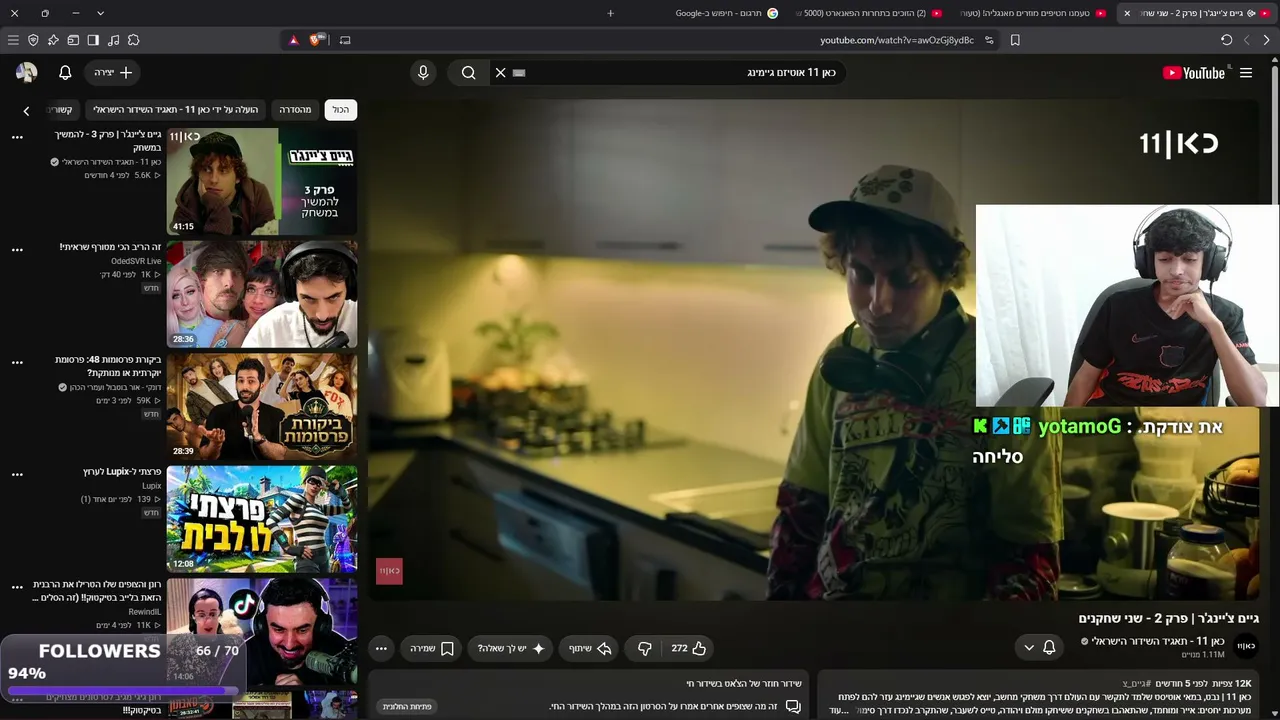Open the Brave main menu hamburger icon

click(13, 40)
